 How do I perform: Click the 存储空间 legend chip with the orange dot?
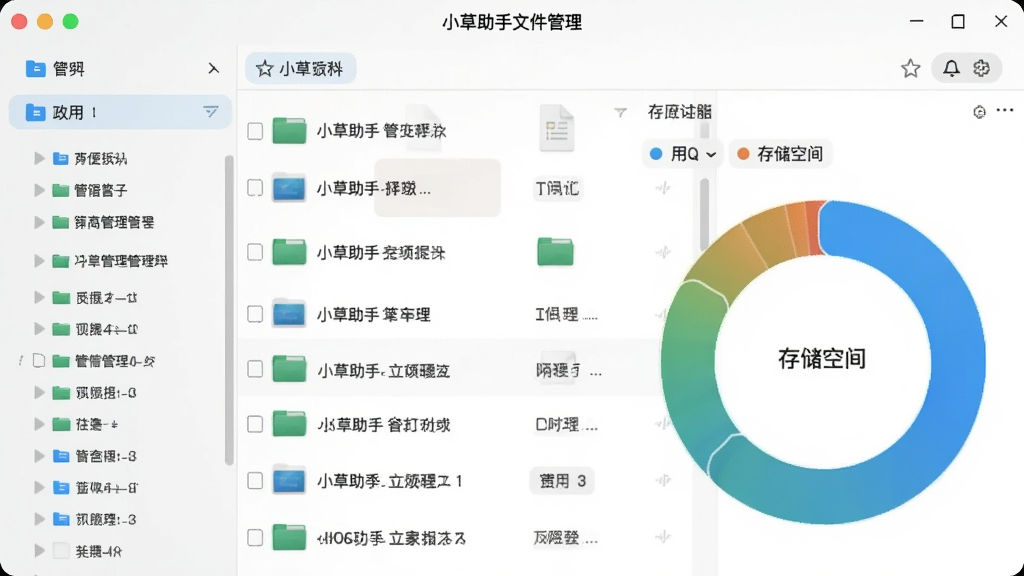[780, 154]
